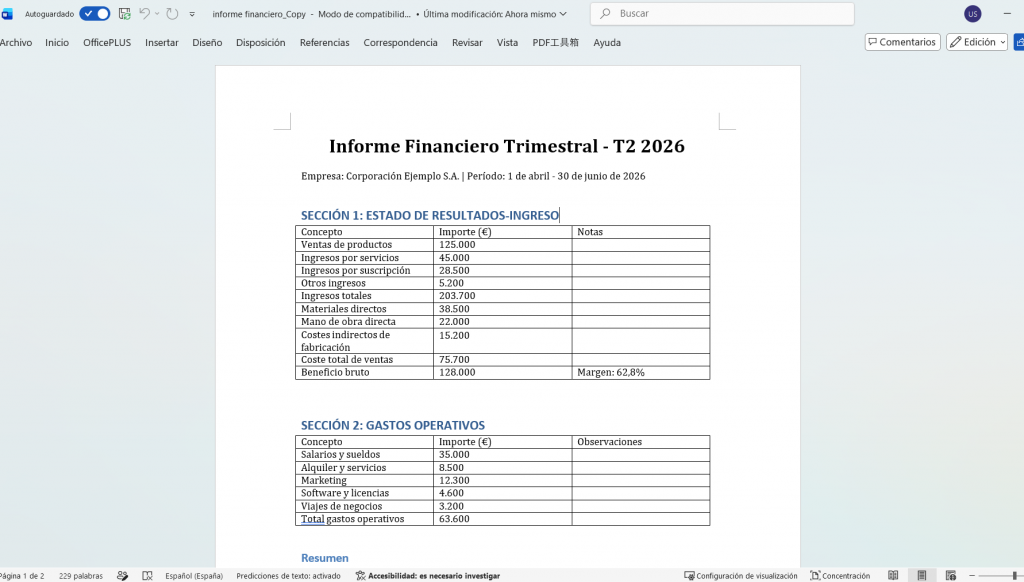Open the PDF工具箱 tab
1024x582 pixels.
click(555, 42)
